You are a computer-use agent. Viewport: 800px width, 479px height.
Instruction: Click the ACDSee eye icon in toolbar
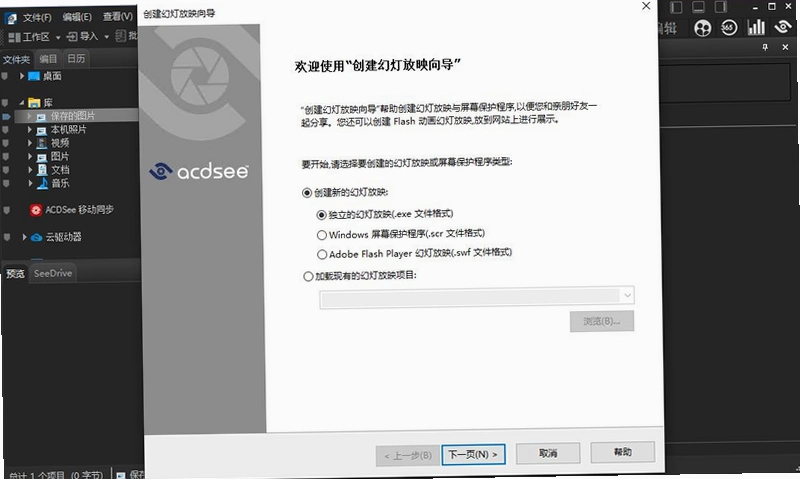783,27
